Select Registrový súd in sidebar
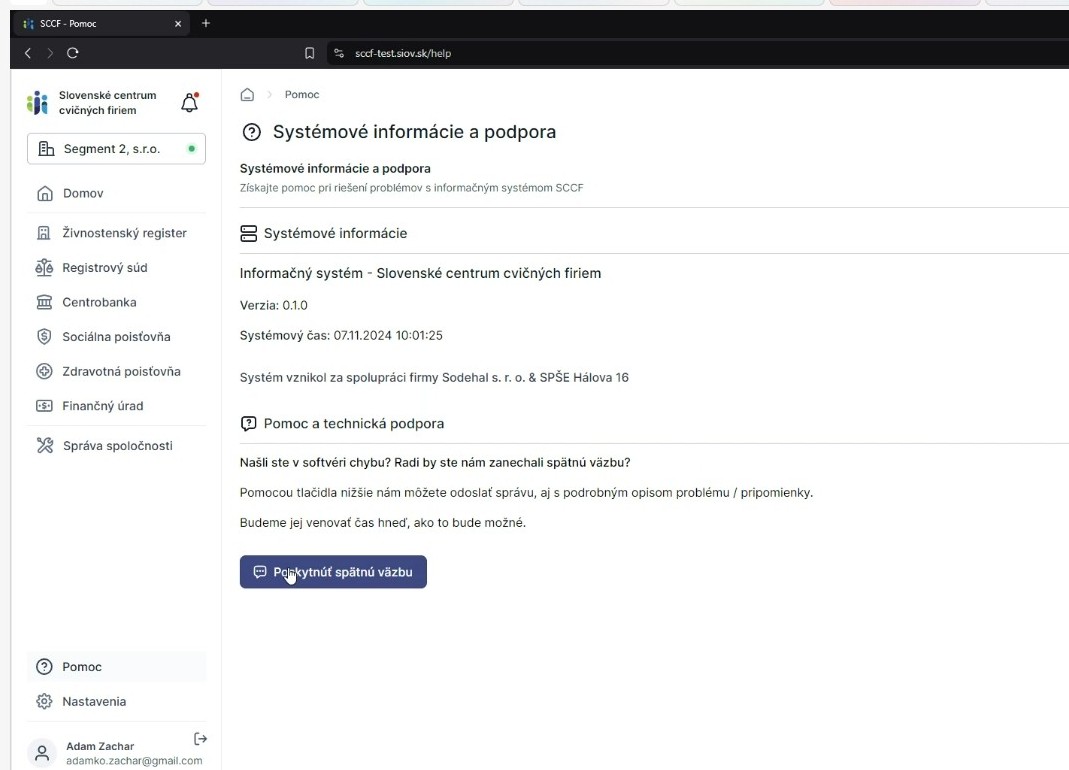1069x770 pixels. click(104, 268)
